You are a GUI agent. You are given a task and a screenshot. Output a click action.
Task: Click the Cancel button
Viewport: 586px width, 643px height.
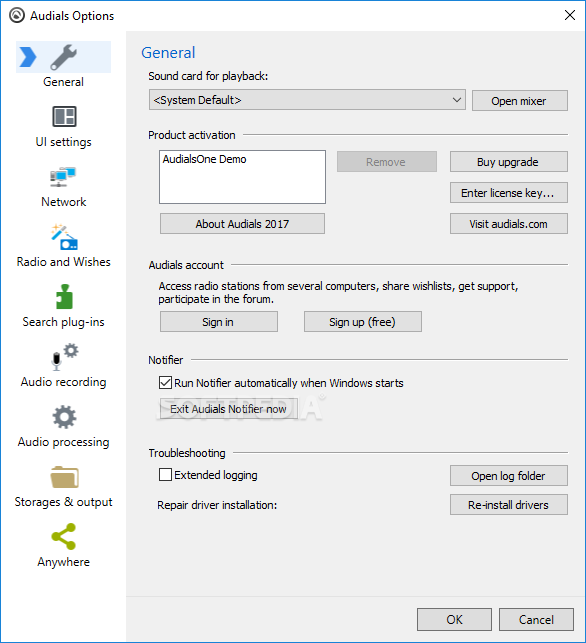pos(536,619)
